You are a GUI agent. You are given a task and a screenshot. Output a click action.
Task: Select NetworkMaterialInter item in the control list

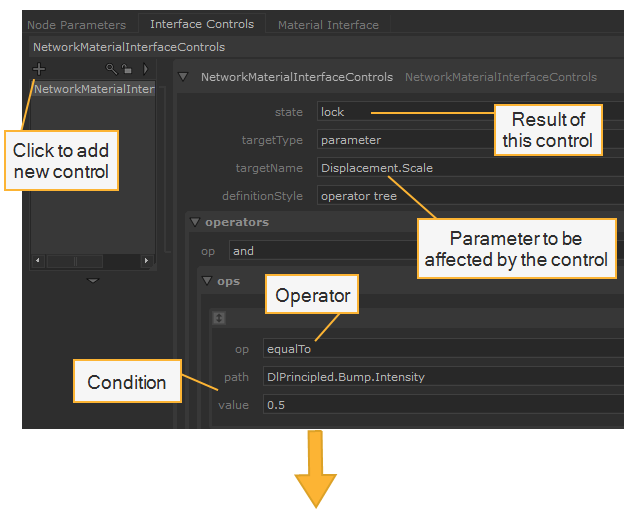point(94,89)
